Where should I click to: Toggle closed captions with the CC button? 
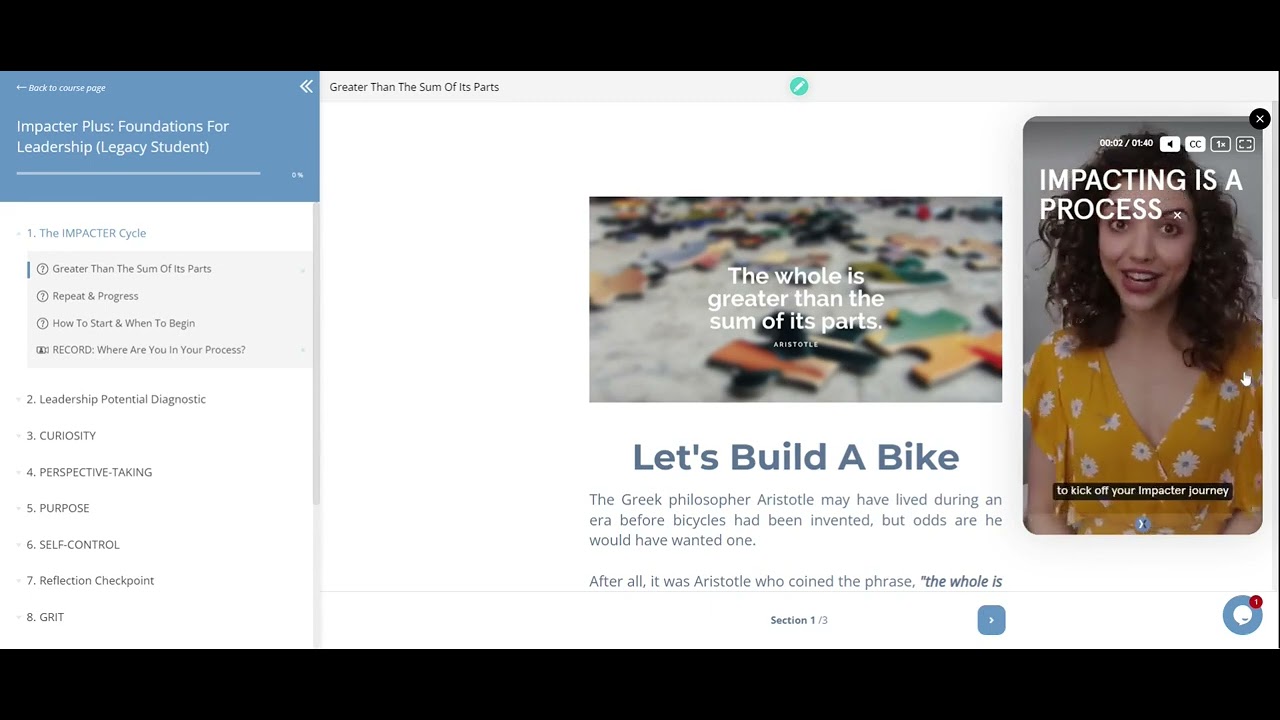click(x=1195, y=144)
